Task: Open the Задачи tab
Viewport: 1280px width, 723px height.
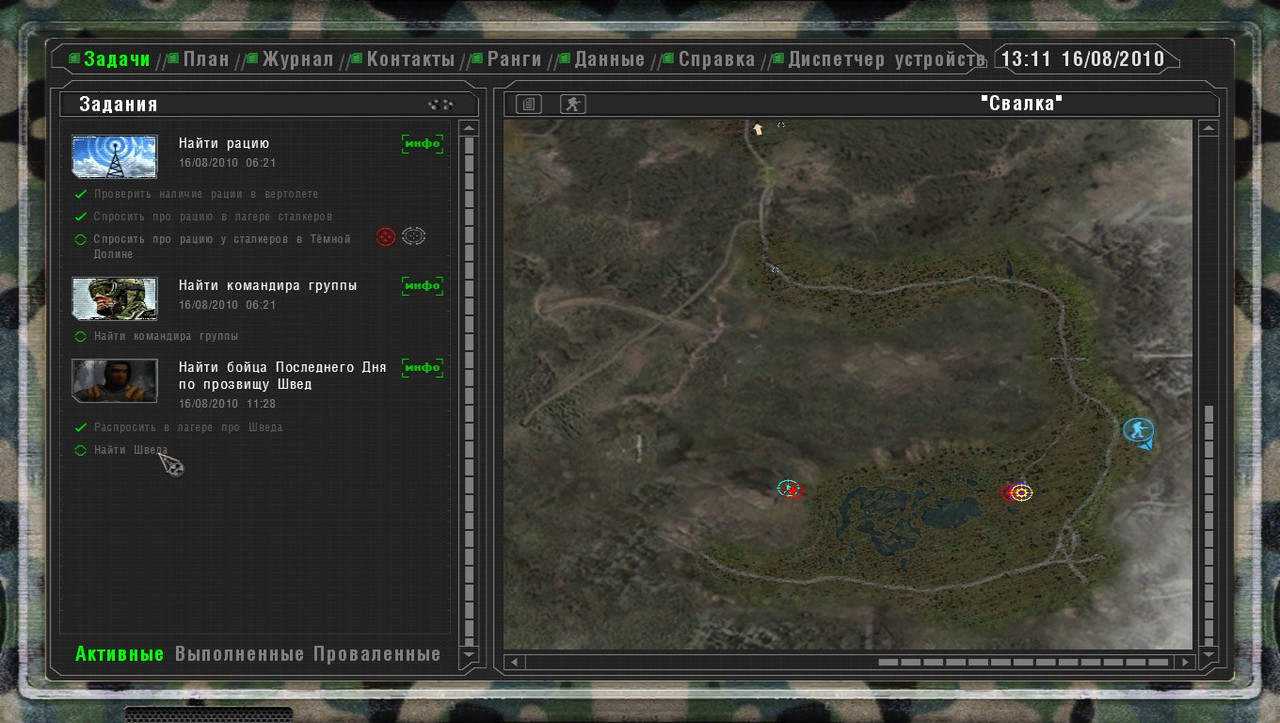Action: point(116,59)
